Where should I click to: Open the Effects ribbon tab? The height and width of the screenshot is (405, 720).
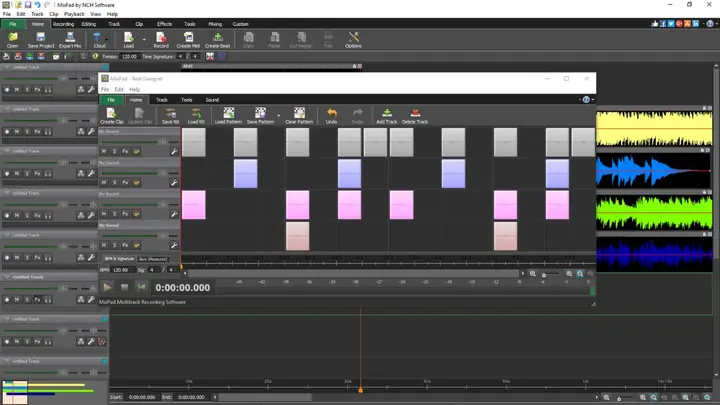click(x=164, y=24)
